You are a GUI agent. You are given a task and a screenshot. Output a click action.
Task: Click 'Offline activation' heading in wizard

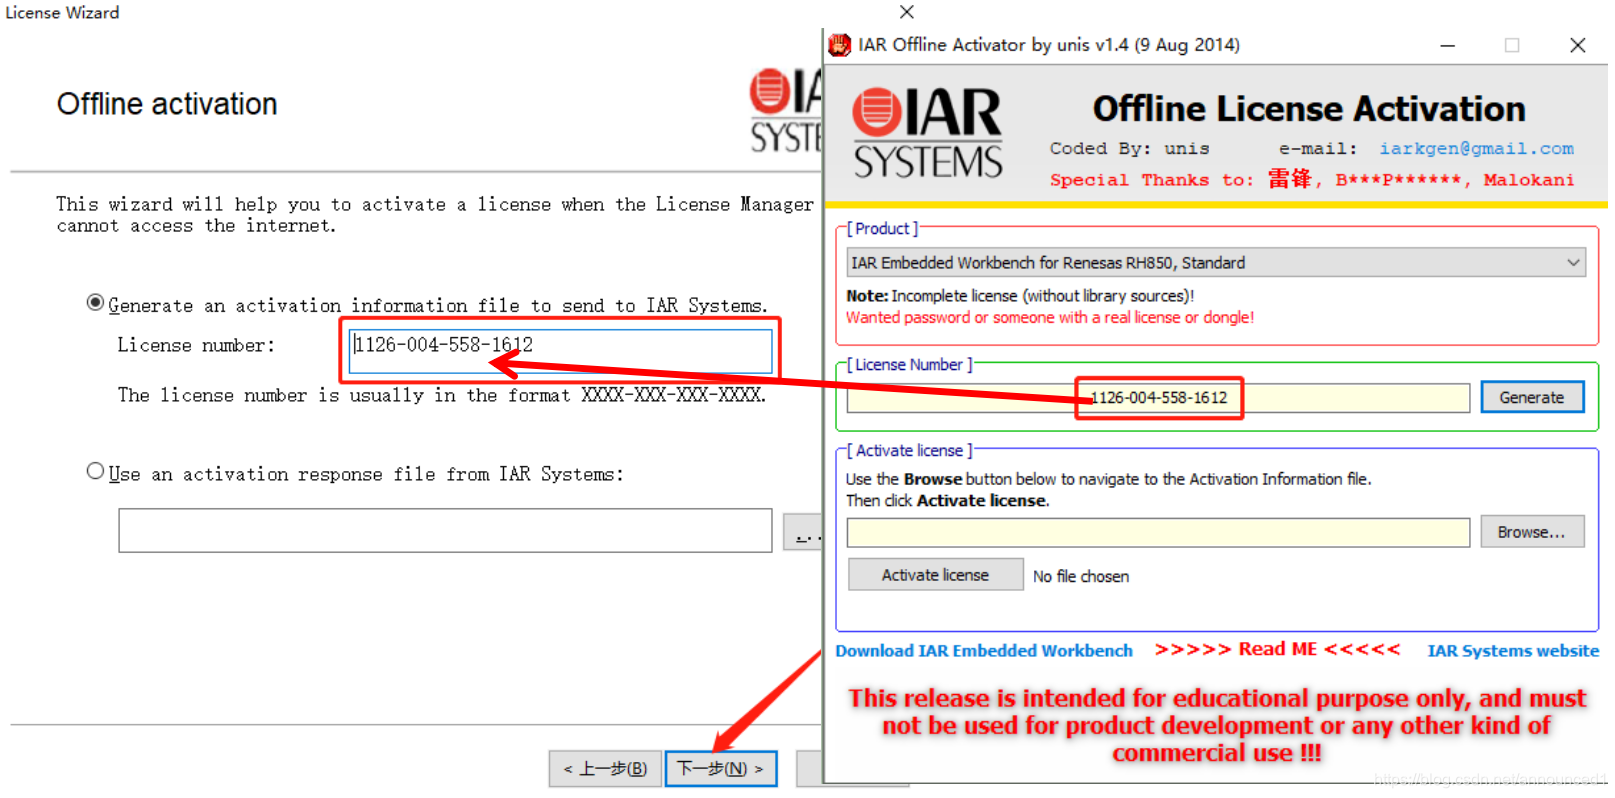(167, 104)
